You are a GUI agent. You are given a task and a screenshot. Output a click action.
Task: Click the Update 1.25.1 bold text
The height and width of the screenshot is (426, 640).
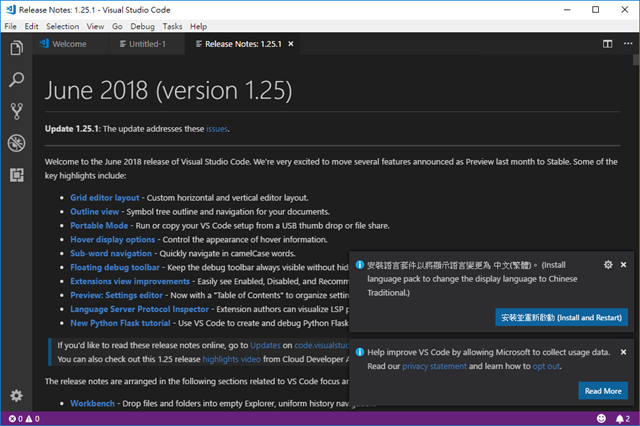pyautogui.click(x=72, y=129)
